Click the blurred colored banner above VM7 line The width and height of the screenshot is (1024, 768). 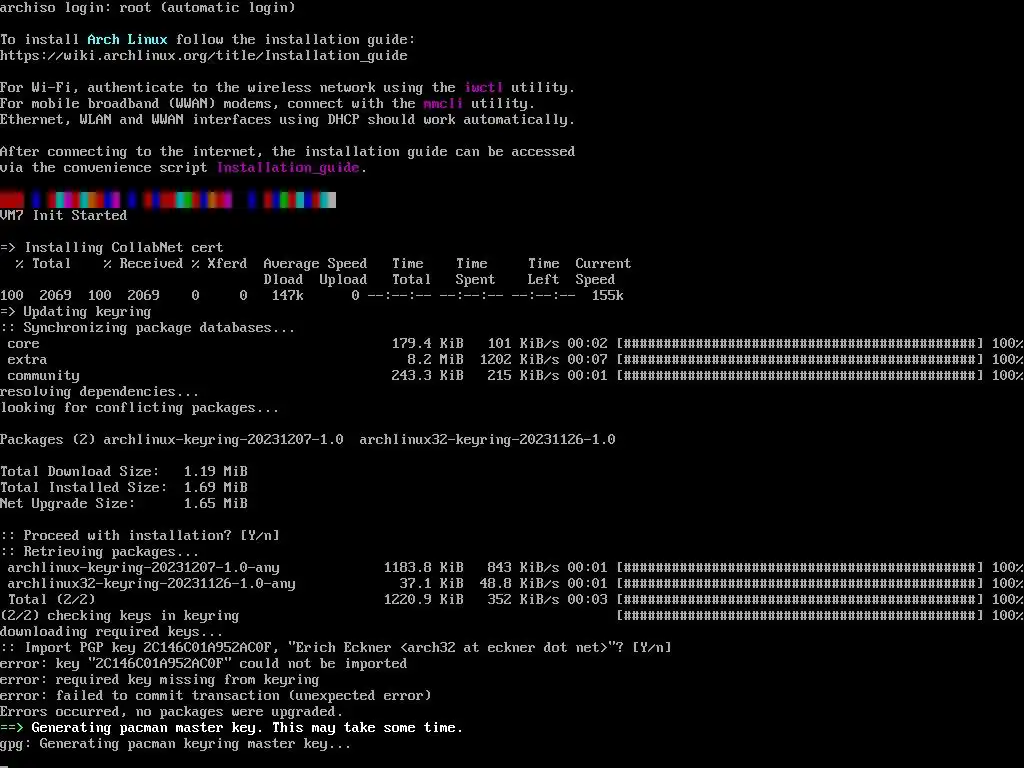[x=168, y=199]
